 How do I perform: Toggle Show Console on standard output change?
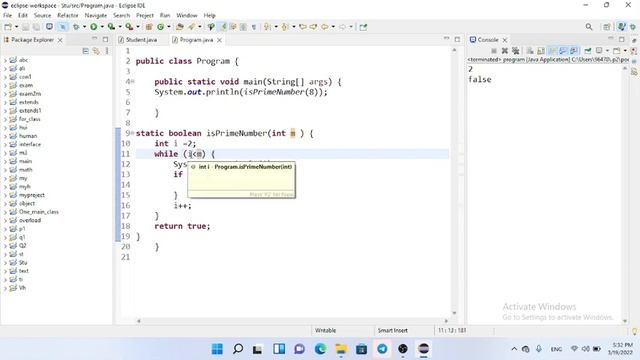click(x=563, y=51)
